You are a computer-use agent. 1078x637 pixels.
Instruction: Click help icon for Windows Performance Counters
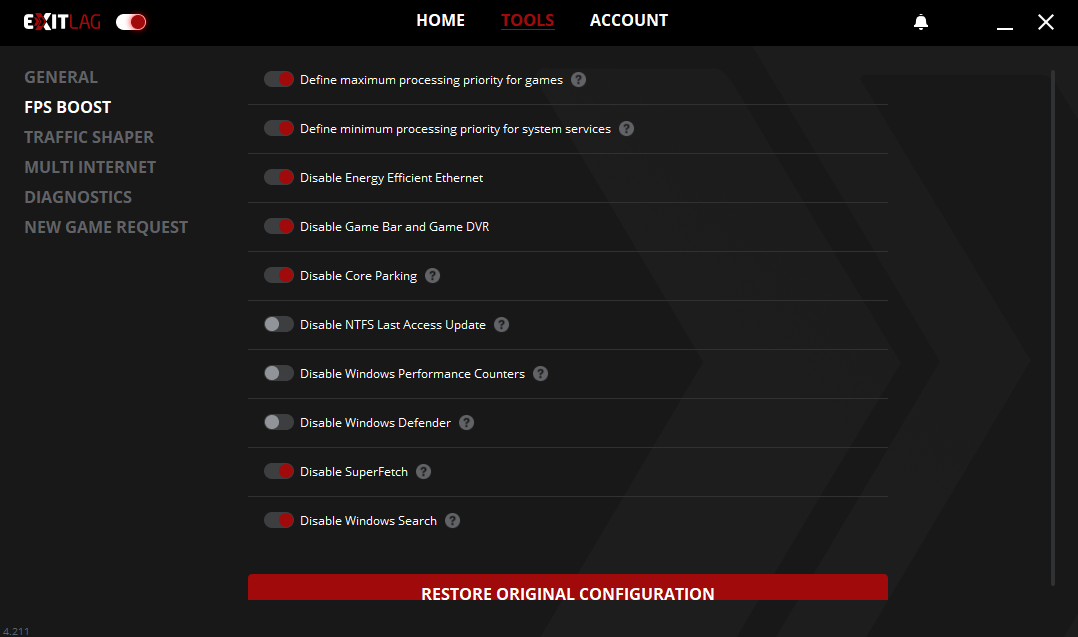coord(540,374)
